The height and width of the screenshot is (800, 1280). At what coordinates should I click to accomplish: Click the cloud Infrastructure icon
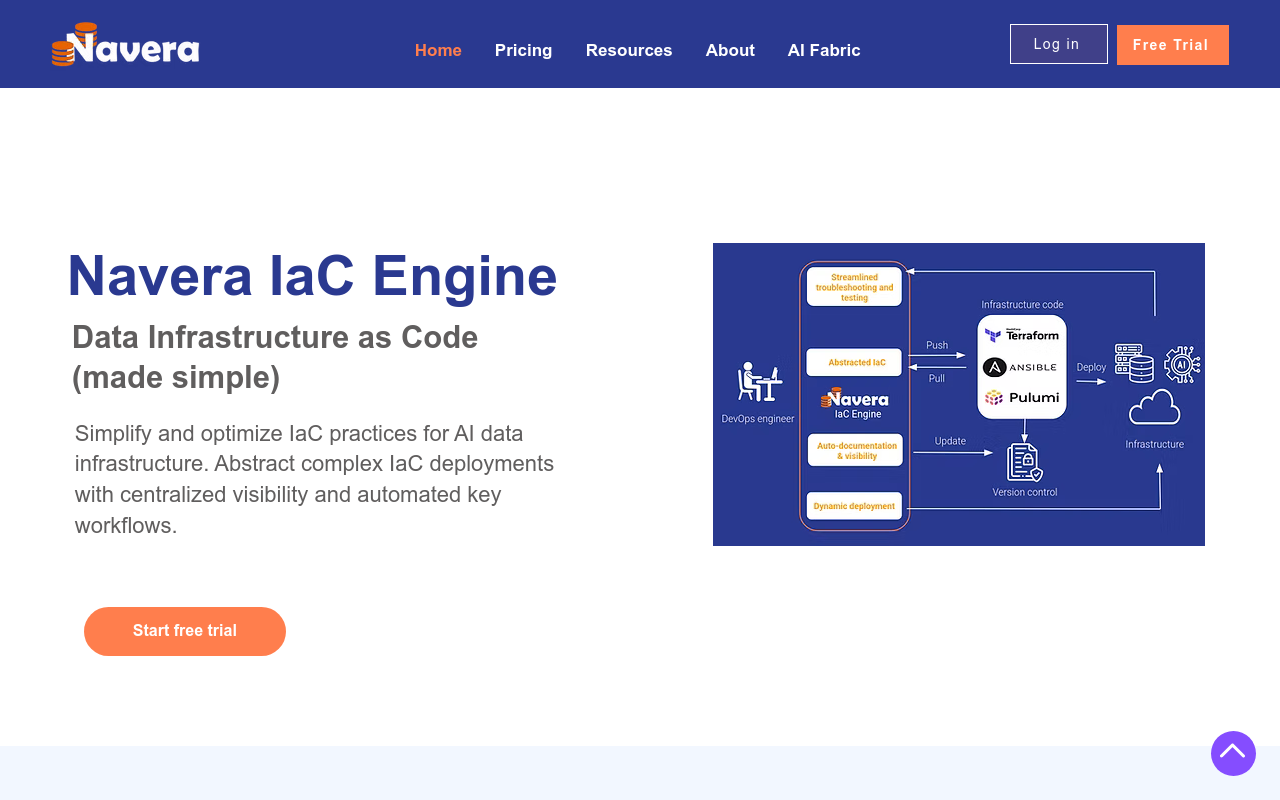click(x=1154, y=409)
